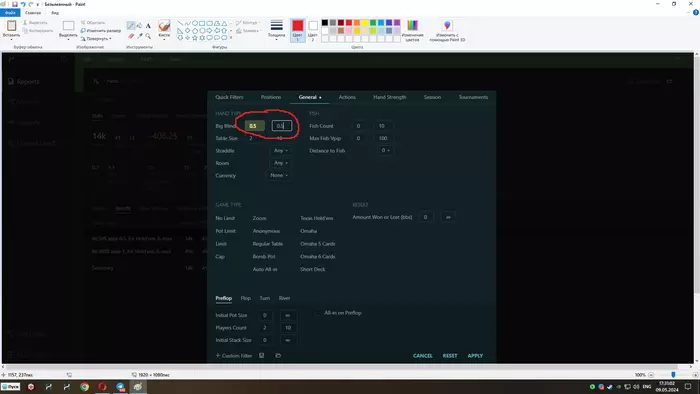This screenshot has height=394, width=700.
Task: Click the Select rectangle tool
Action: [x=68, y=26]
